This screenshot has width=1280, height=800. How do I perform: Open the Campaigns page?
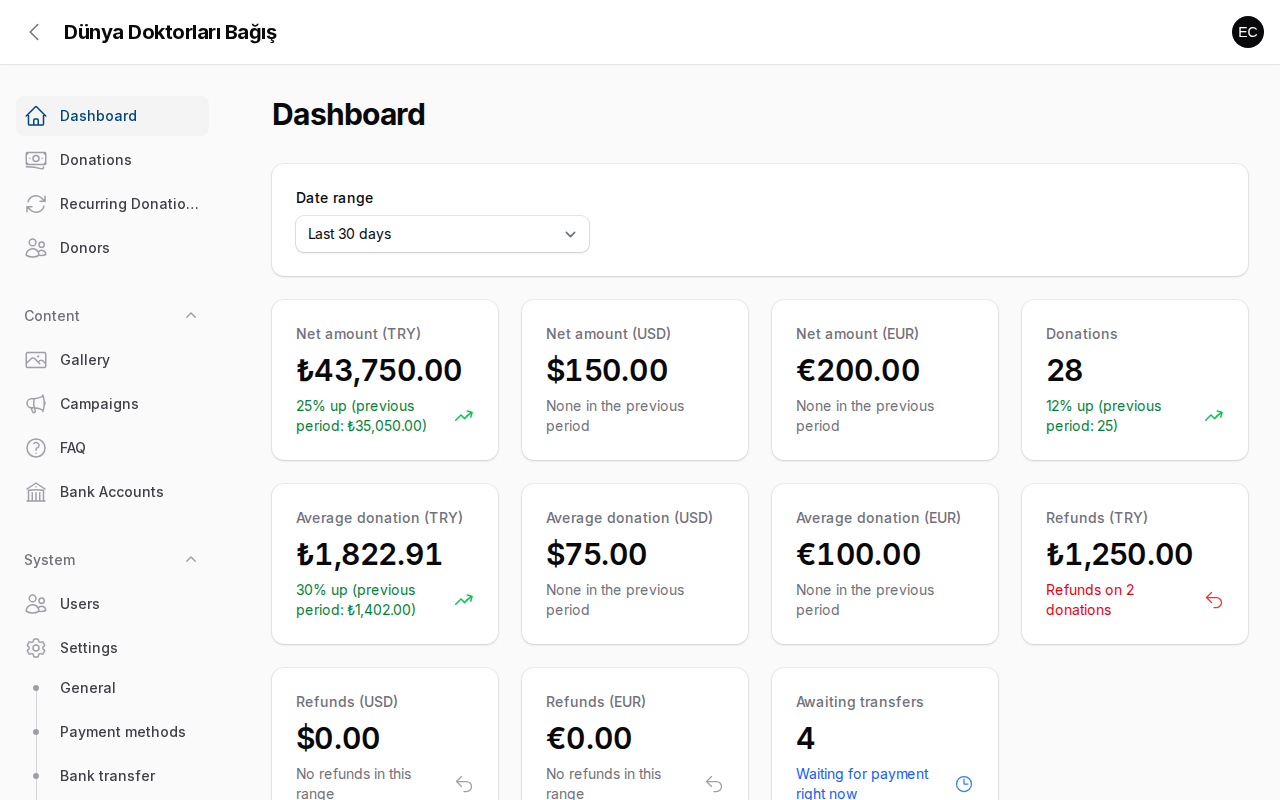pos(112,404)
